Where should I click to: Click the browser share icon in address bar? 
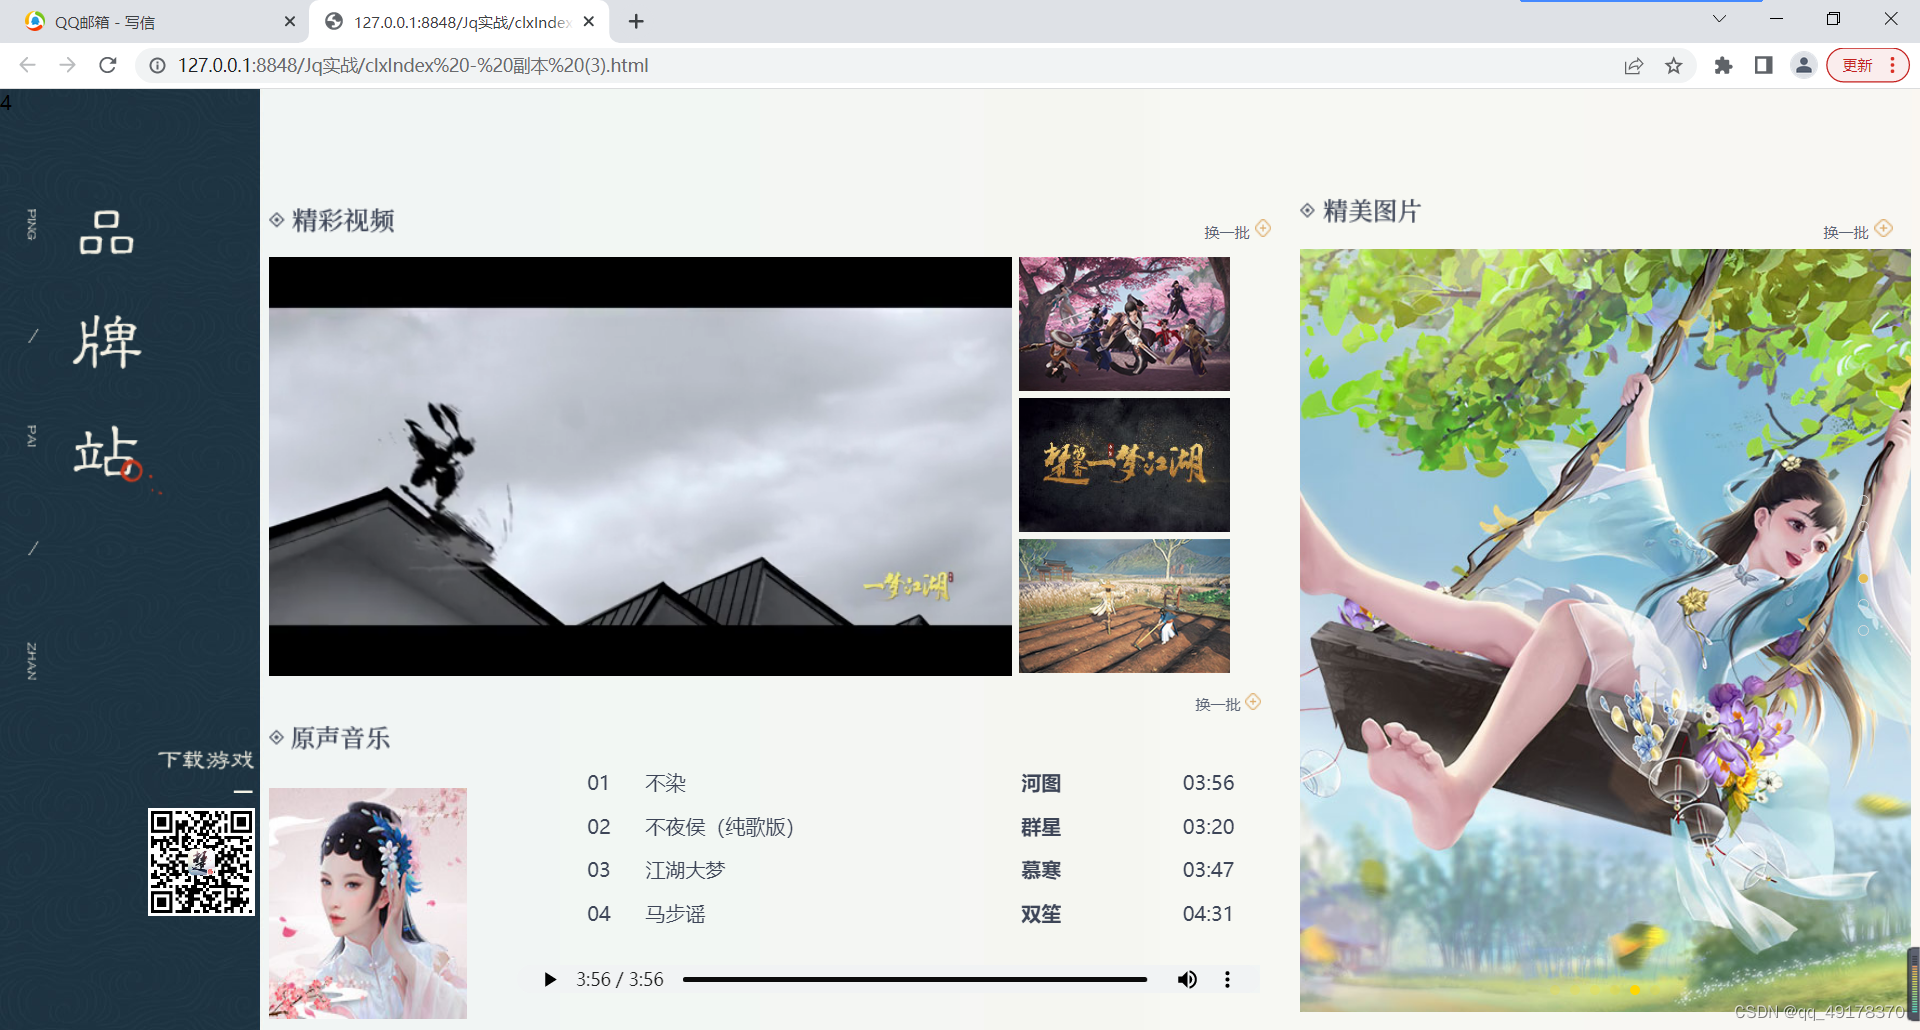tap(1634, 65)
